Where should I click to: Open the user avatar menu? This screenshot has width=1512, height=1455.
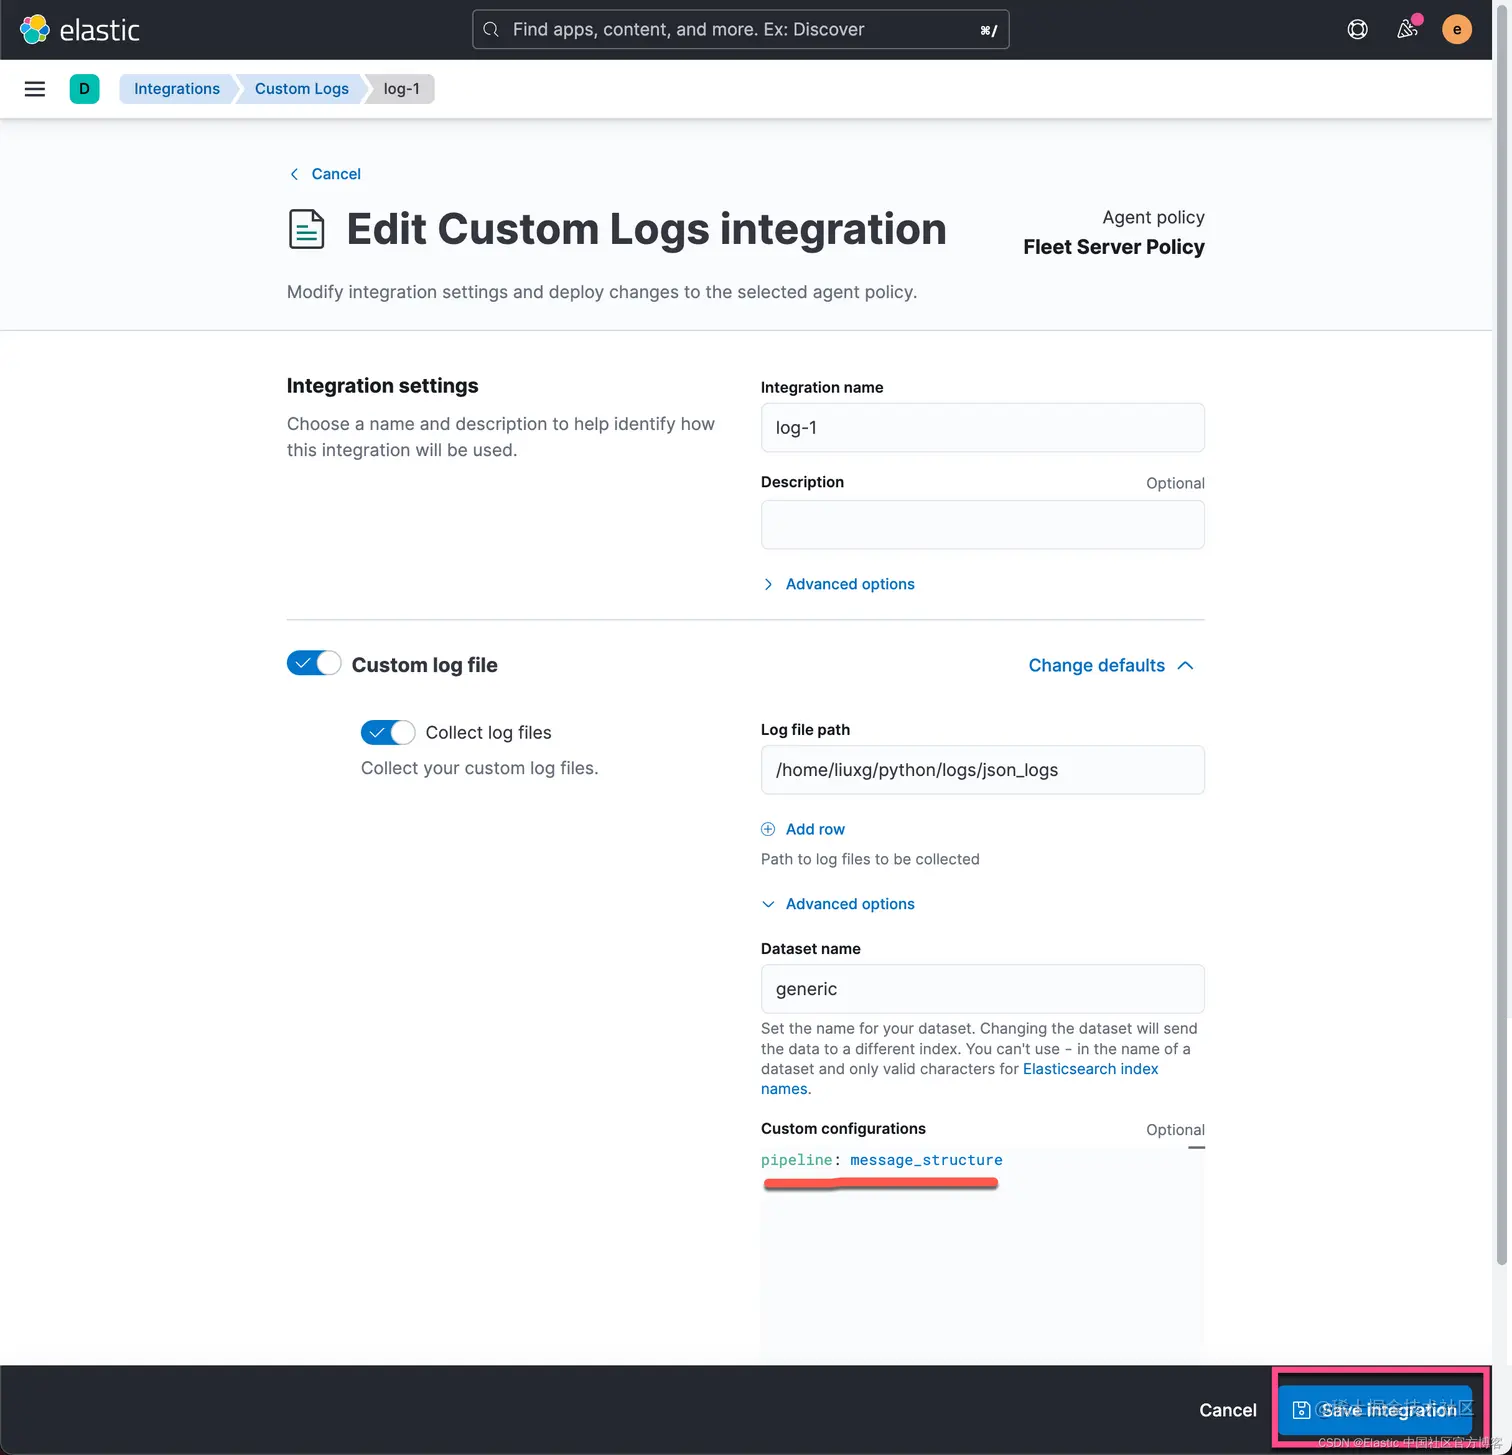coord(1457,30)
